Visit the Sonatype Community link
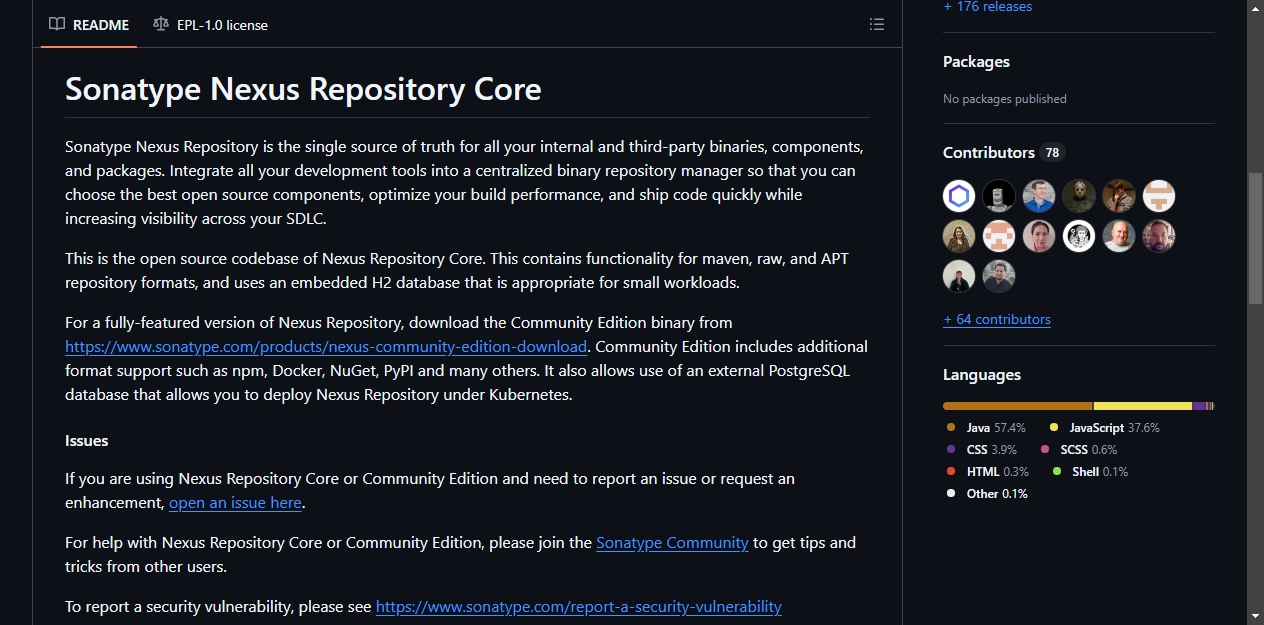Screen dimensions: 1264x625 672,543
